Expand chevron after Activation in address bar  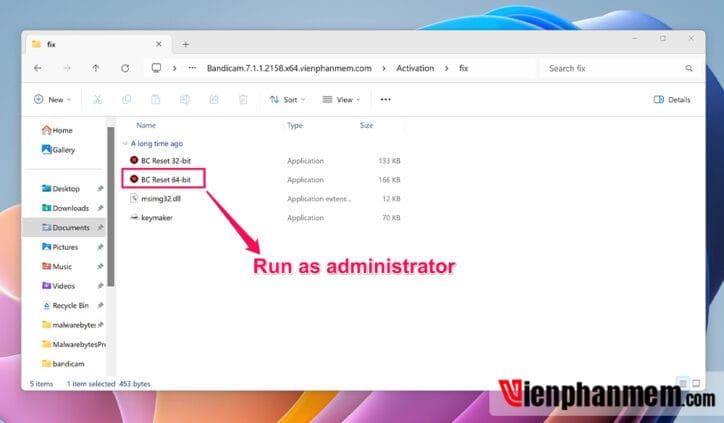point(446,68)
